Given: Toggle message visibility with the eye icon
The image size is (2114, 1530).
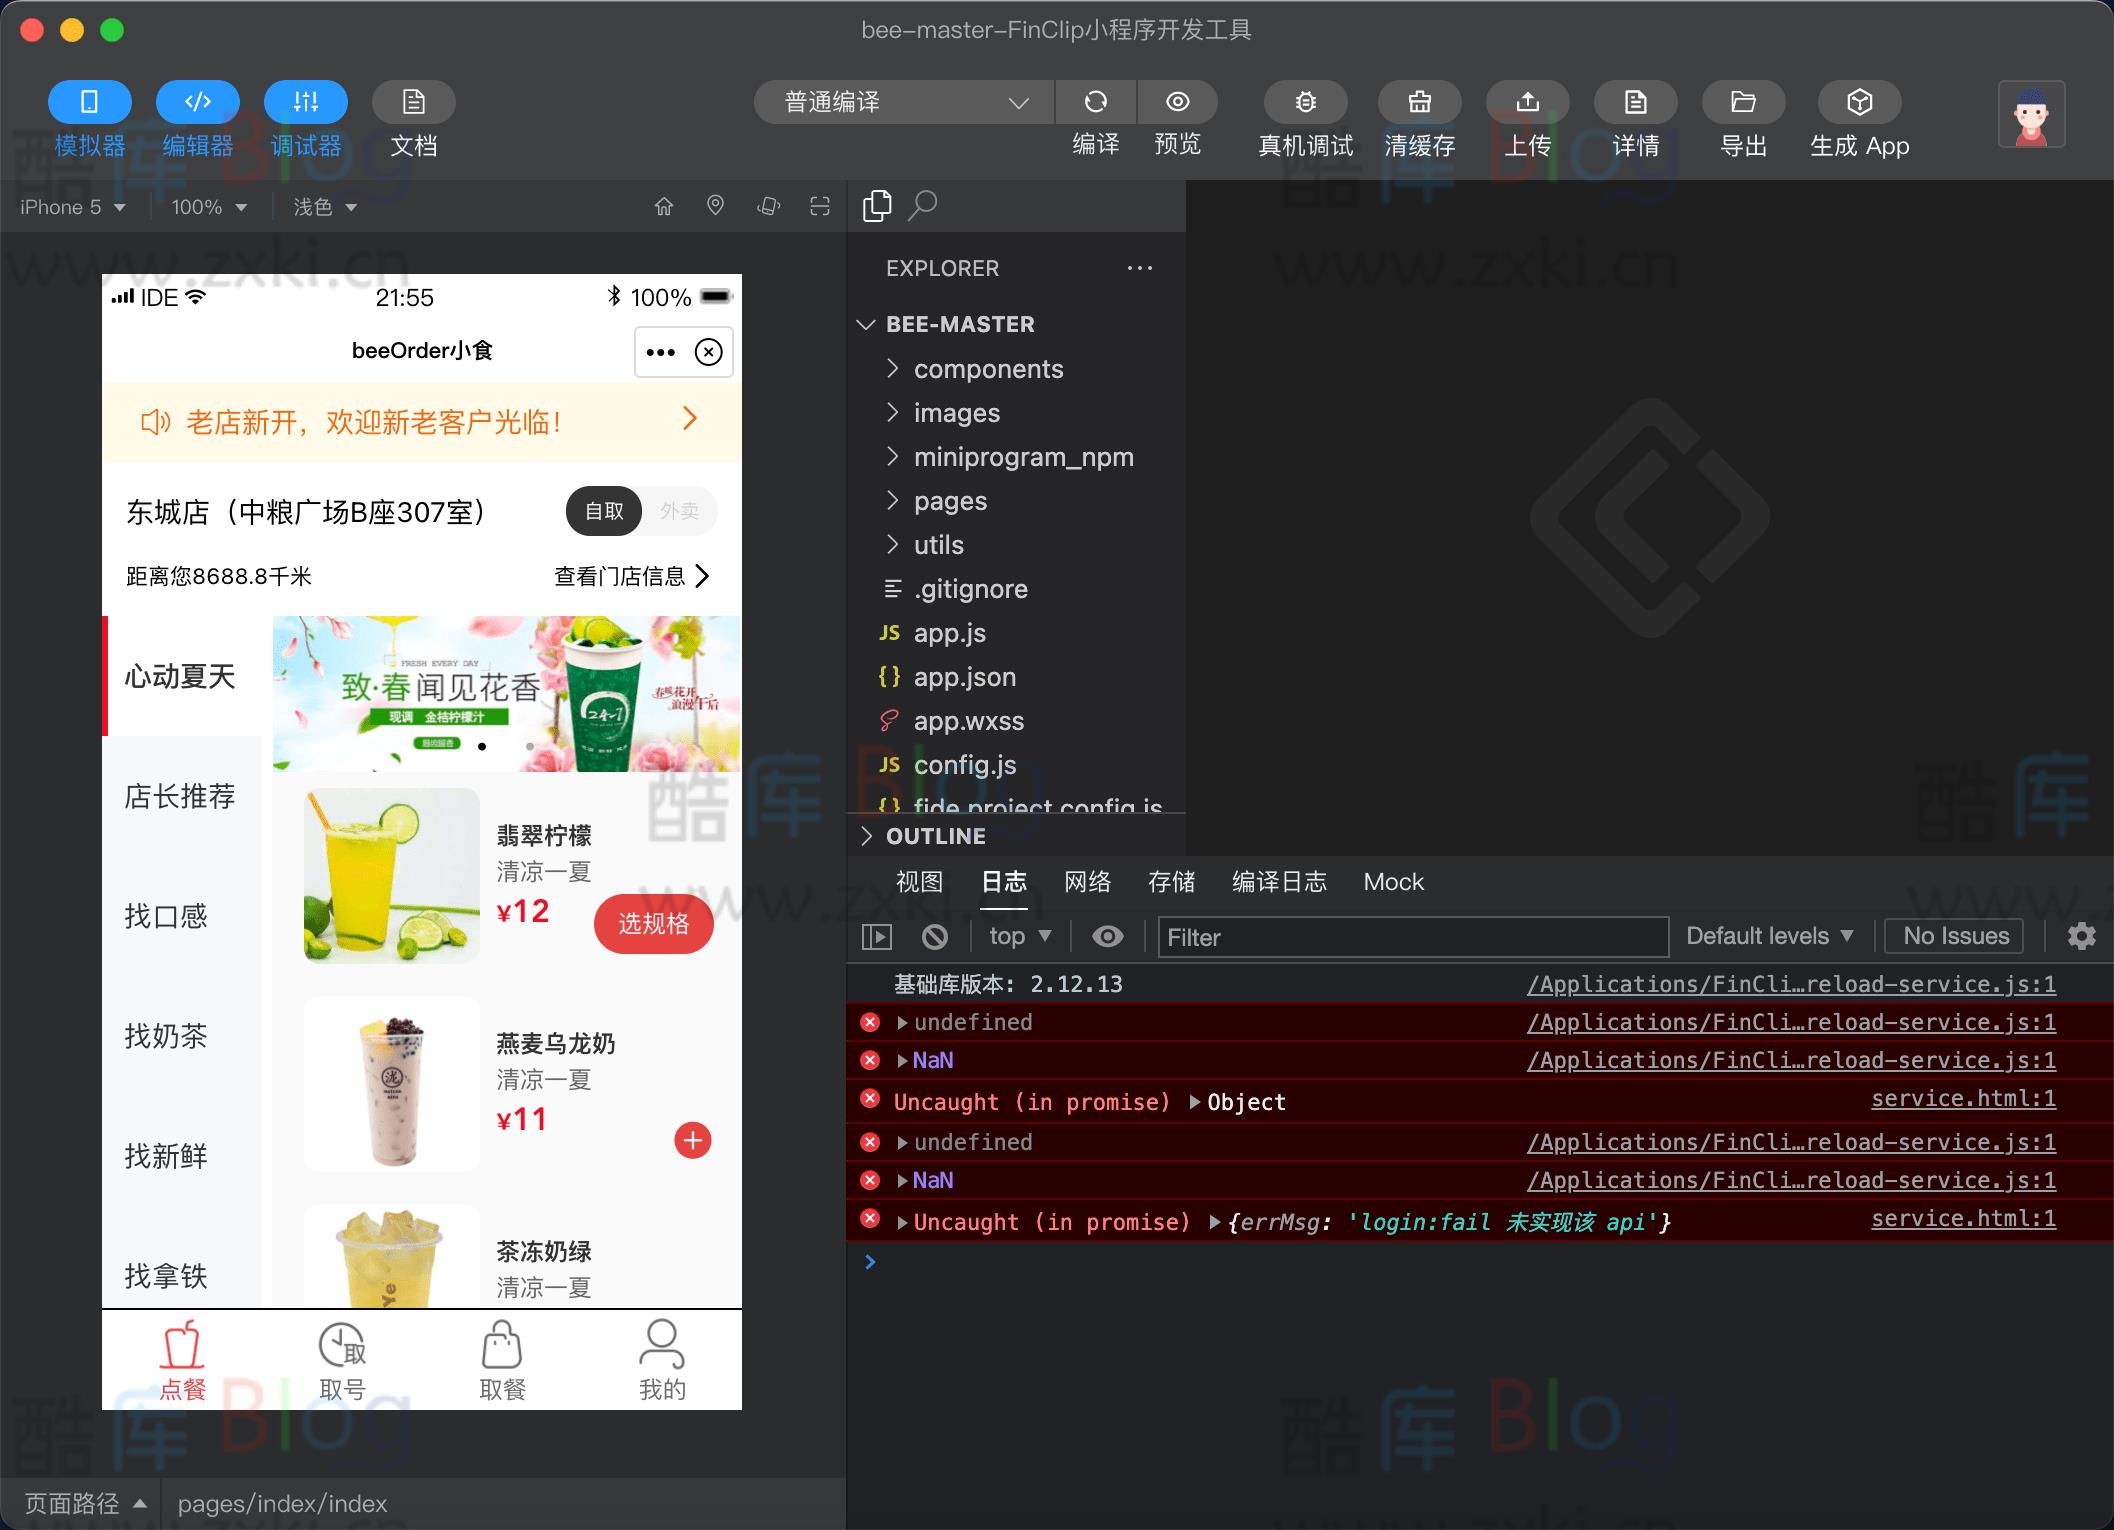Looking at the screenshot, I should 1107,936.
